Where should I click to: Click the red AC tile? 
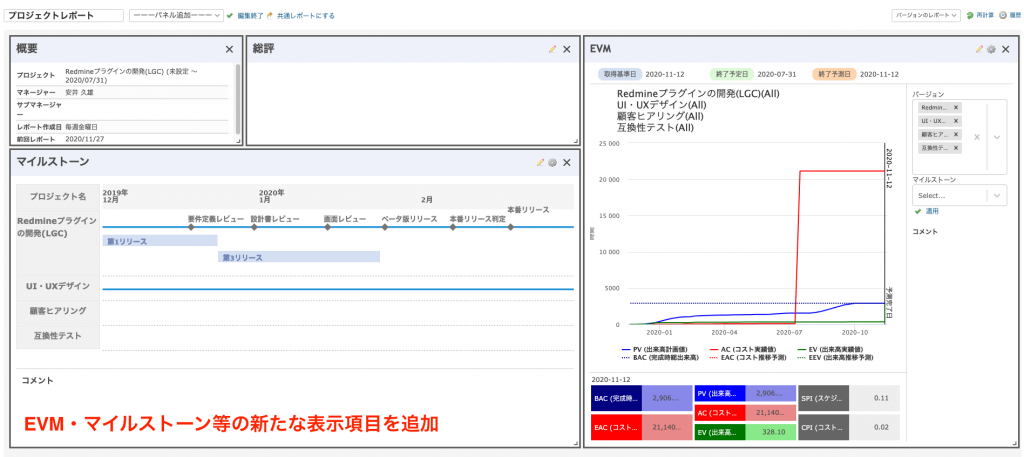[720, 413]
